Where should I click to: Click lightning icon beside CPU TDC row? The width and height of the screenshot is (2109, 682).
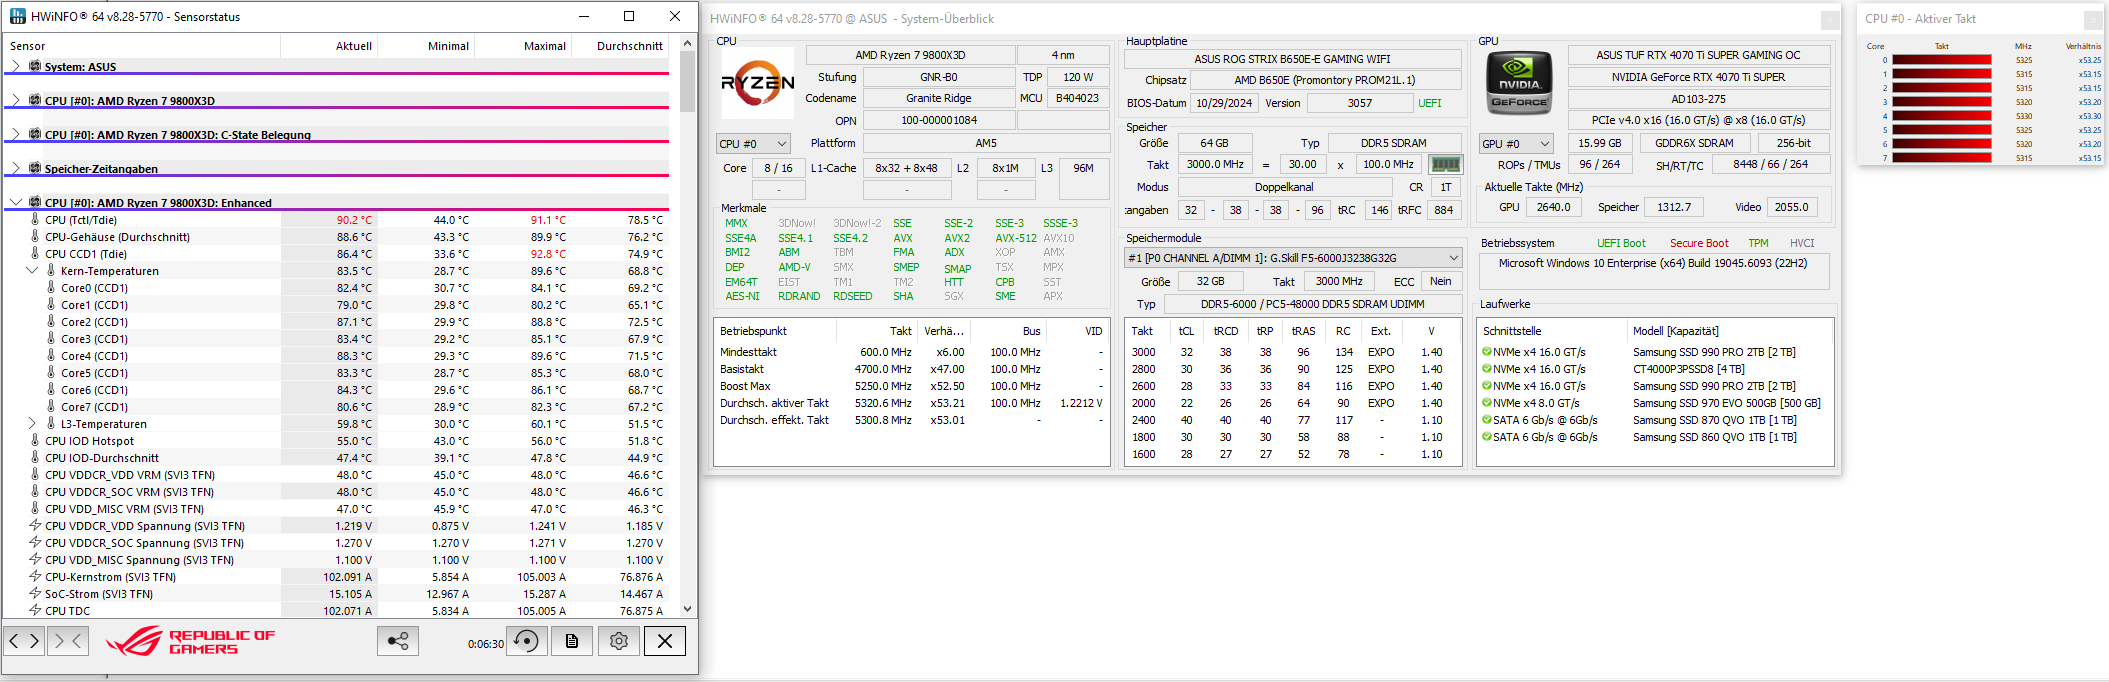35,610
